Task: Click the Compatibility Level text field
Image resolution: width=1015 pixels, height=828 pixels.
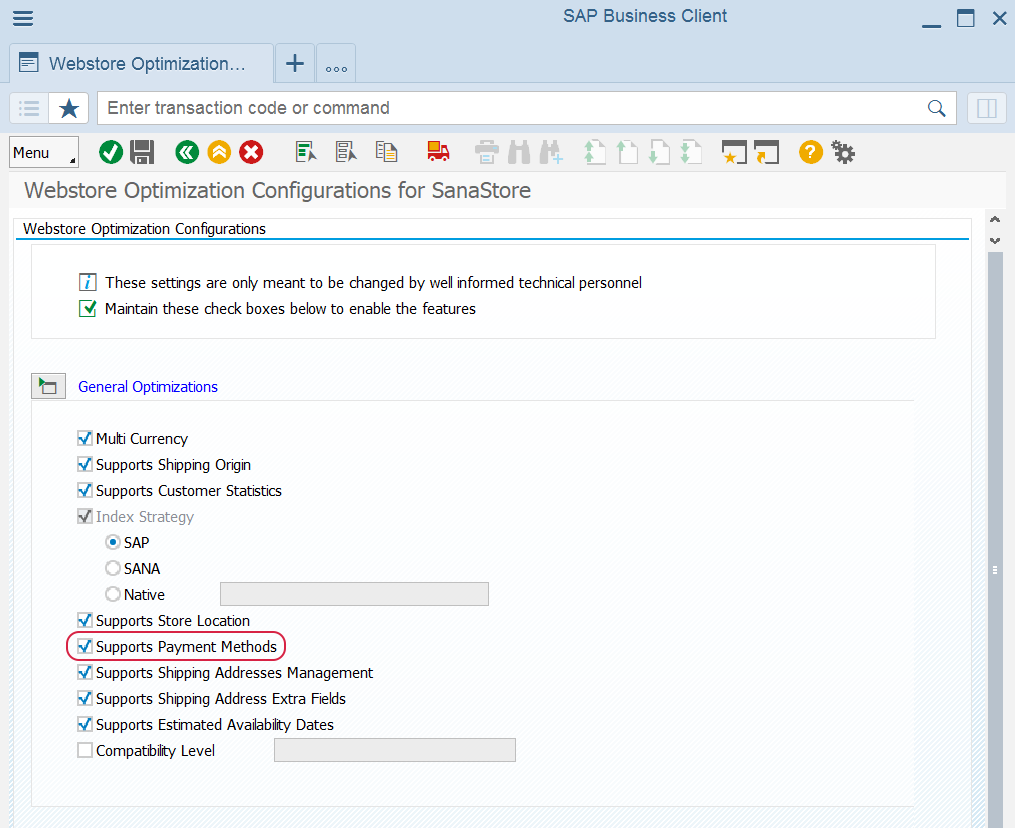Action: pyautogui.click(x=395, y=750)
